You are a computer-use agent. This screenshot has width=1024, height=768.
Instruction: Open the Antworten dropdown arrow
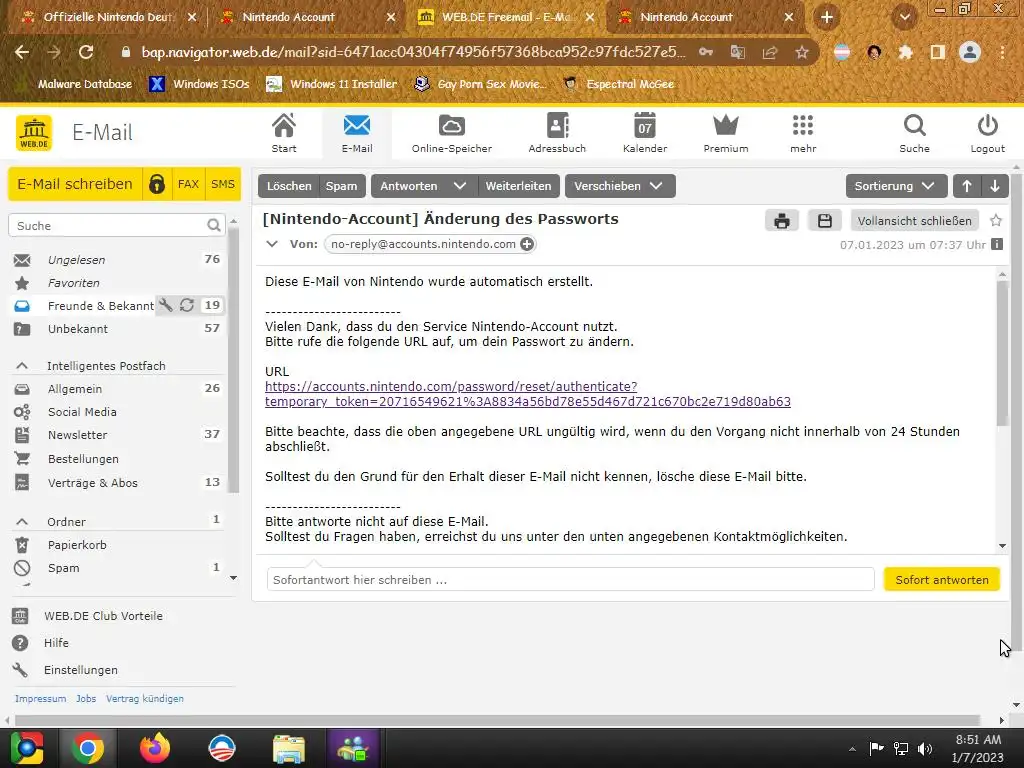(x=460, y=186)
